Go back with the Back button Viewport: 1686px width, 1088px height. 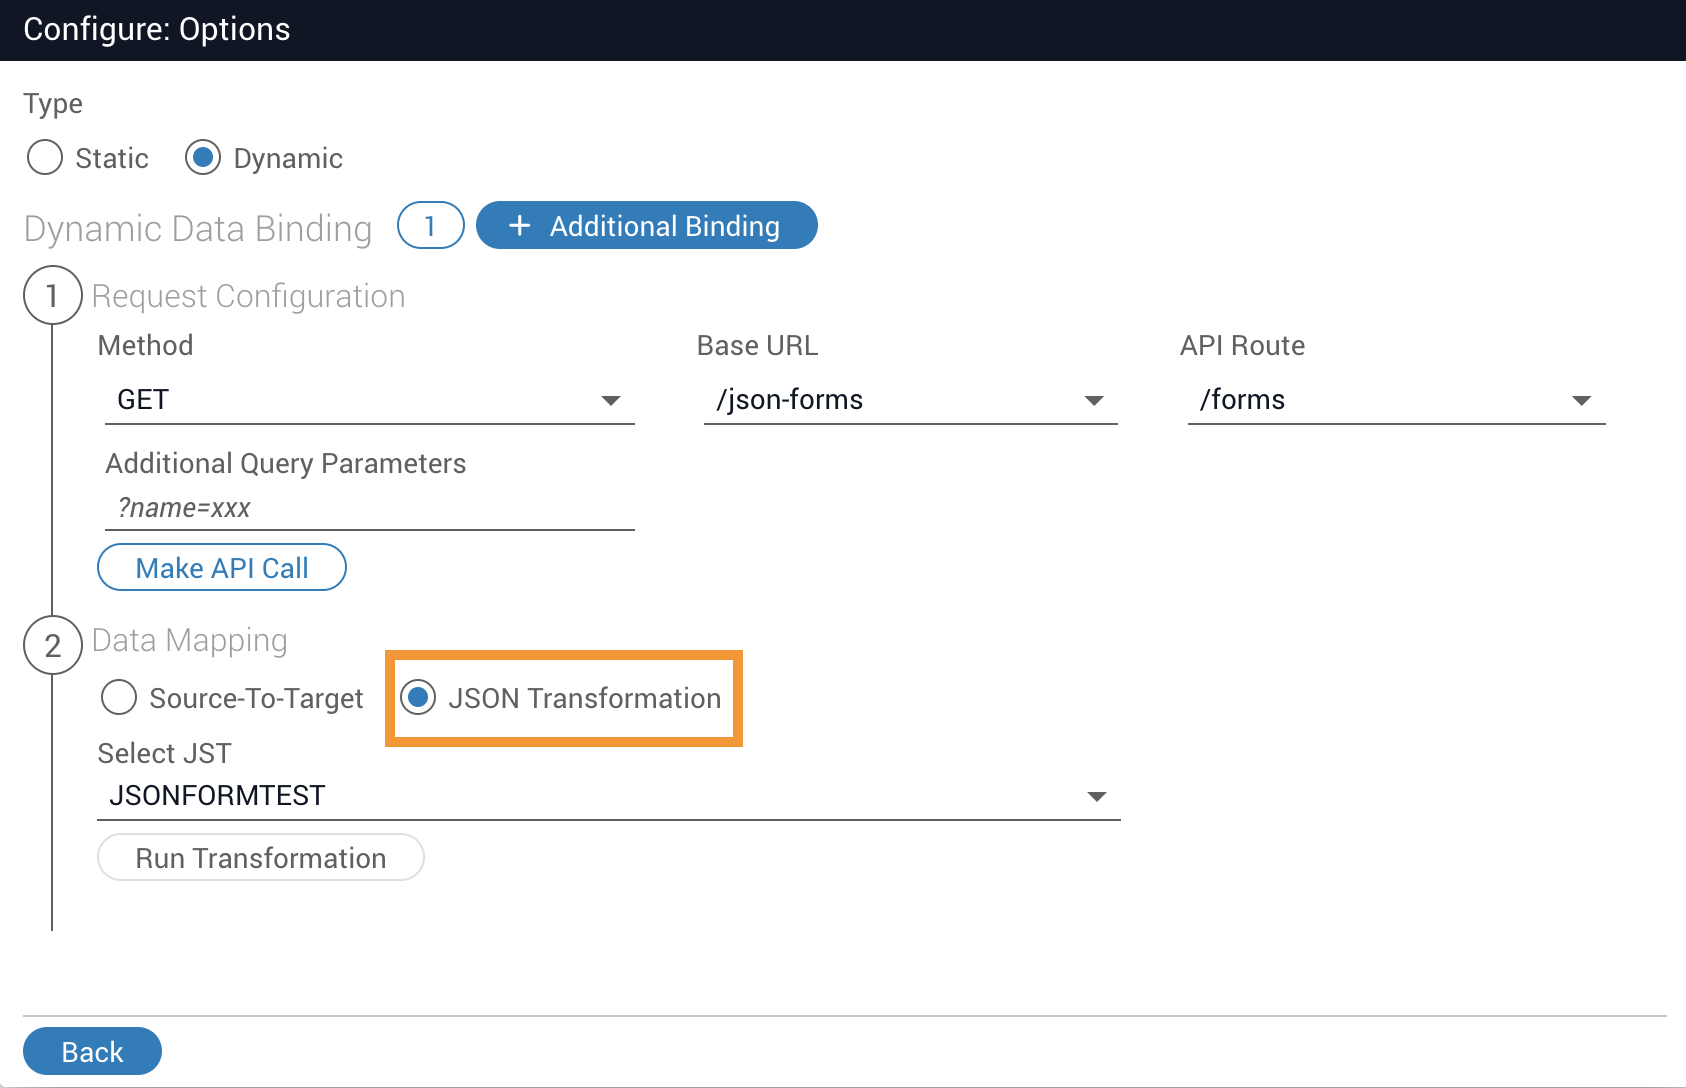92,1052
